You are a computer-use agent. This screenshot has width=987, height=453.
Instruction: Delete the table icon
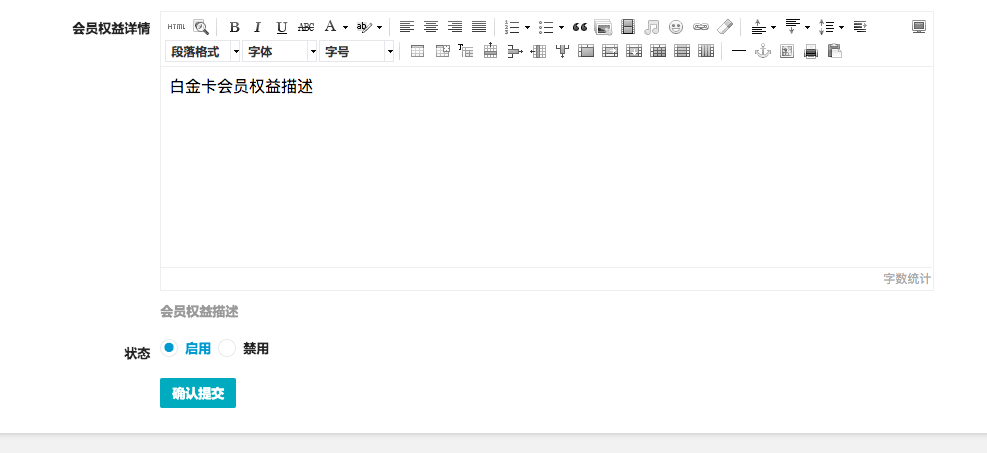click(x=443, y=51)
